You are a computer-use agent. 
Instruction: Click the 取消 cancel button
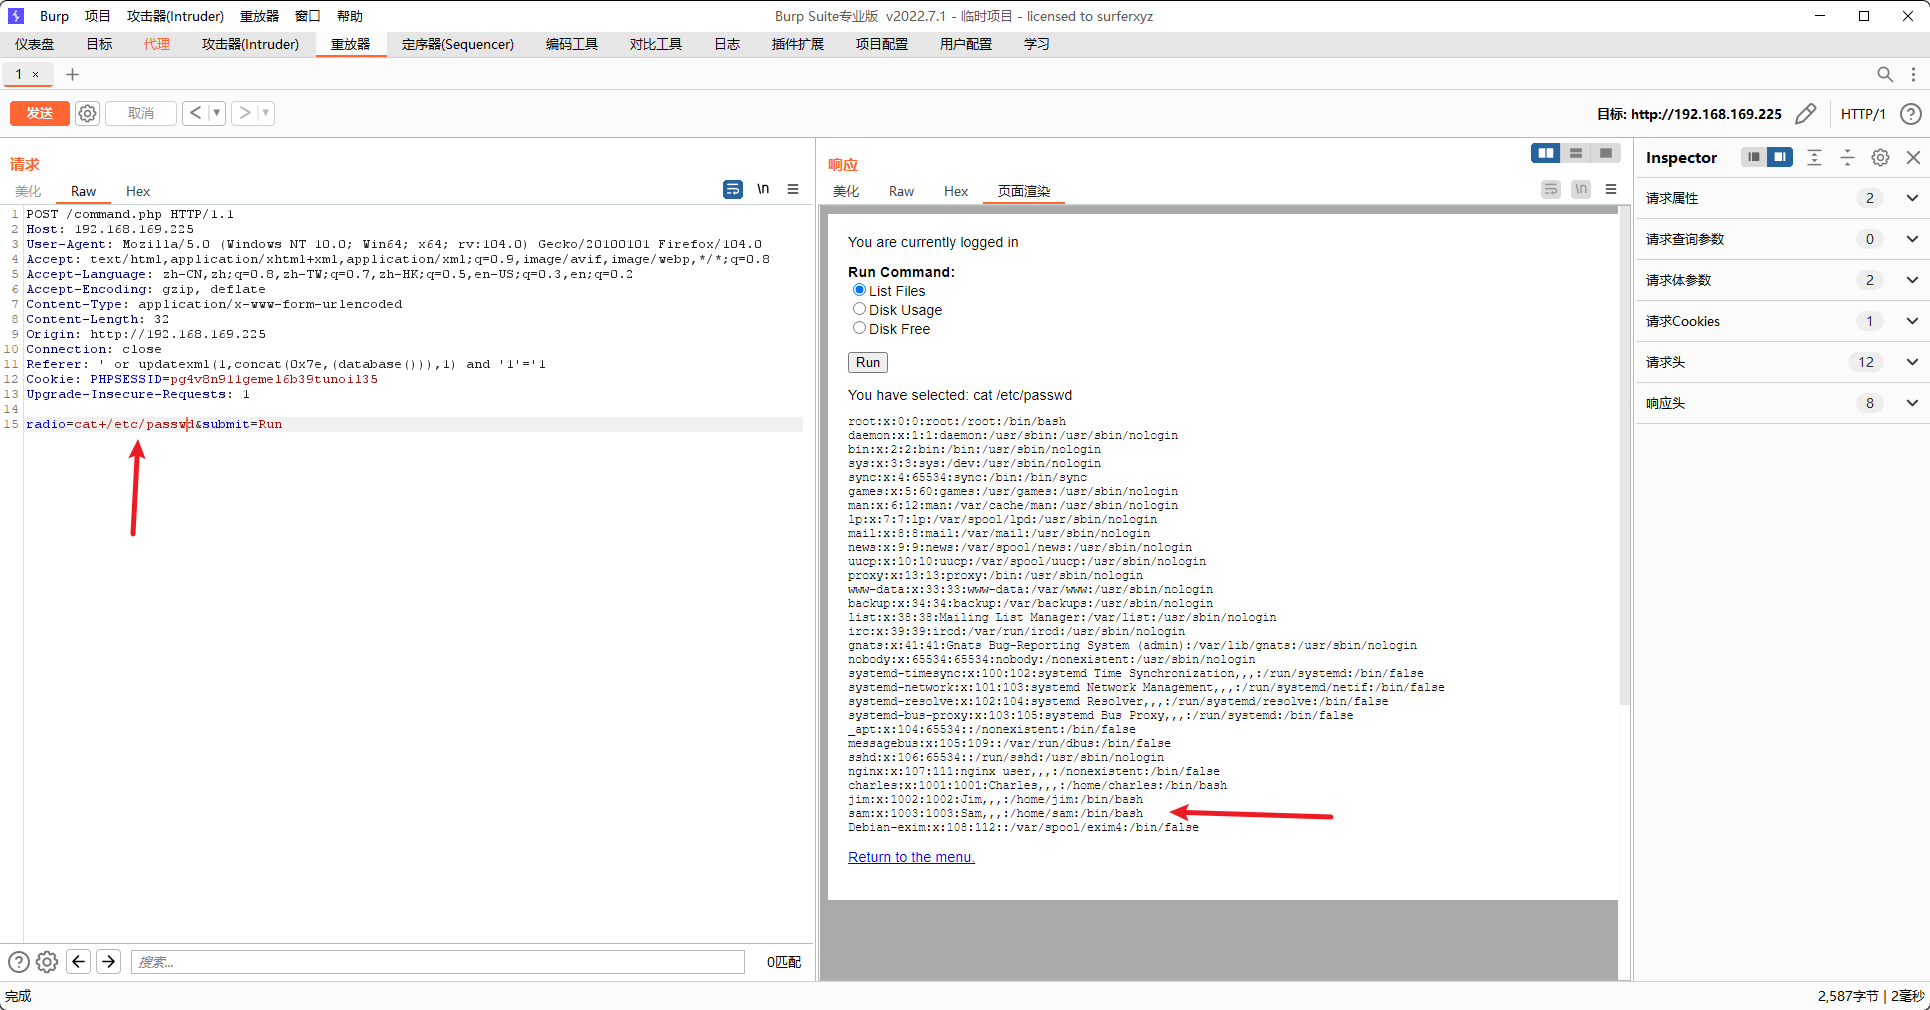pos(141,113)
